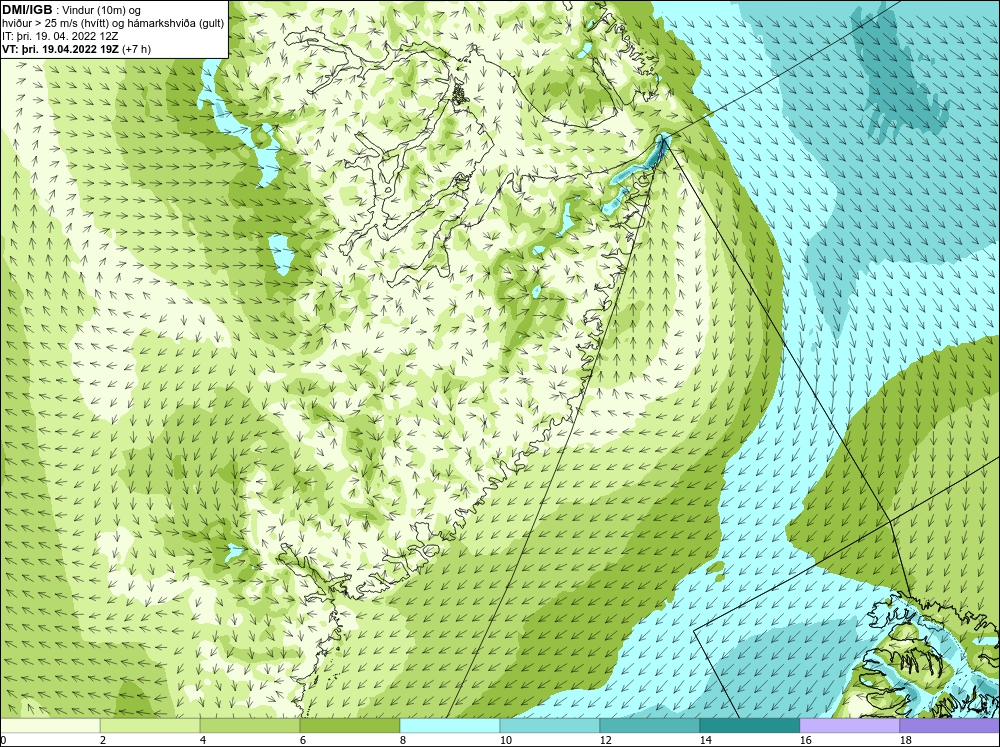Click the legend label '0'
The width and height of the screenshot is (1000, 747).
click(3, 740)
